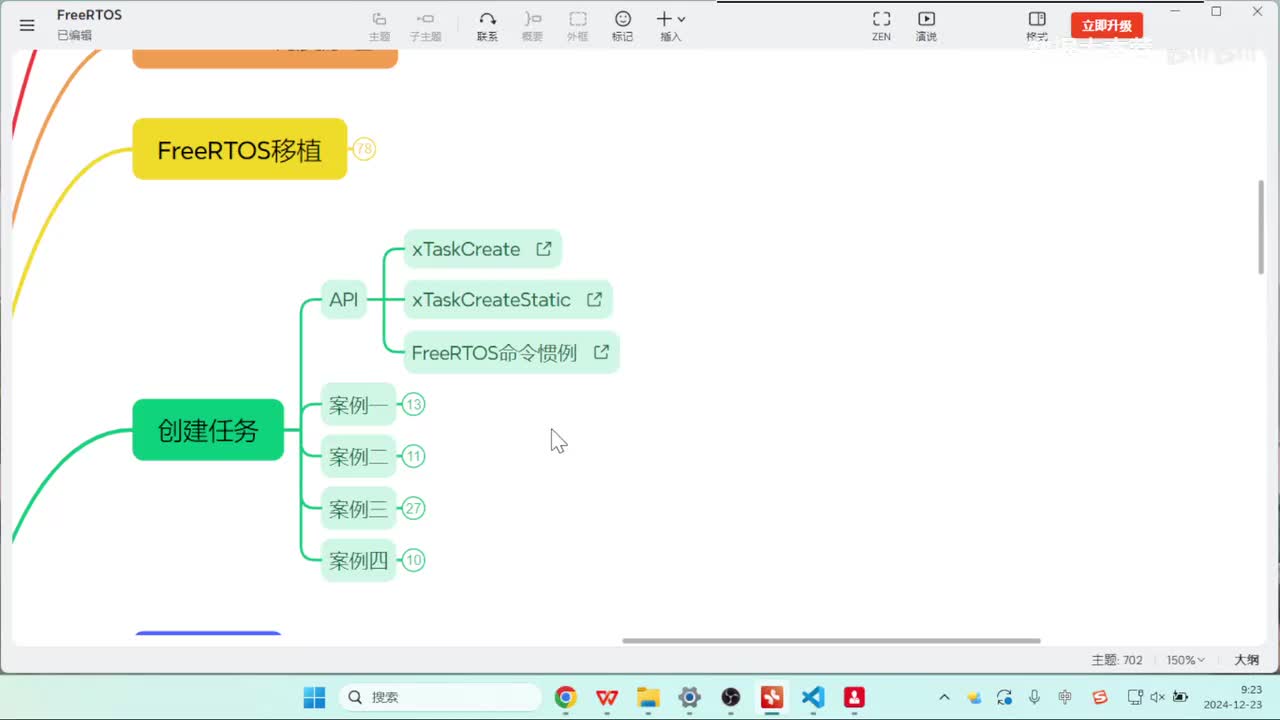Image resolution: width=1280 pixels, height=720 pixels.
Task: Select the API subtopic node
Action: click(x=344, y=300)
